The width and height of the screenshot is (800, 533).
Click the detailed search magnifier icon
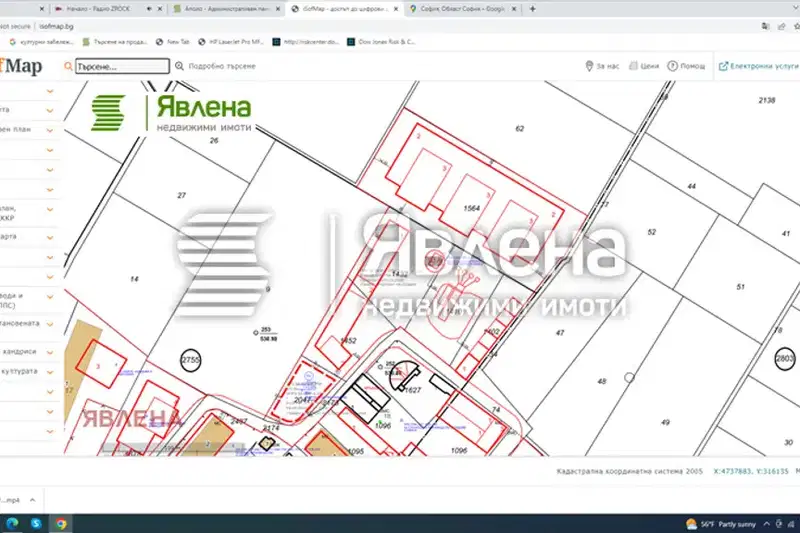[x=179, y=66]
